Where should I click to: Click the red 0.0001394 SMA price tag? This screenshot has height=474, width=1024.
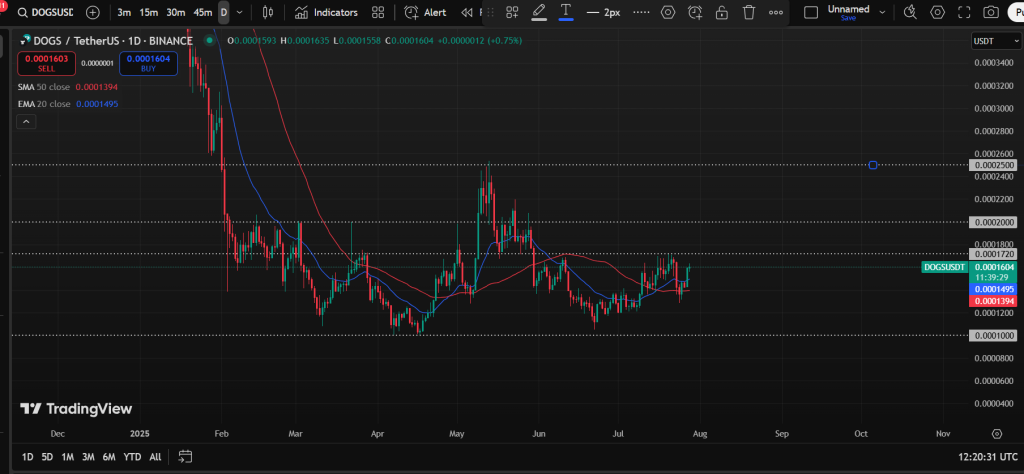(x=994, y=300)
